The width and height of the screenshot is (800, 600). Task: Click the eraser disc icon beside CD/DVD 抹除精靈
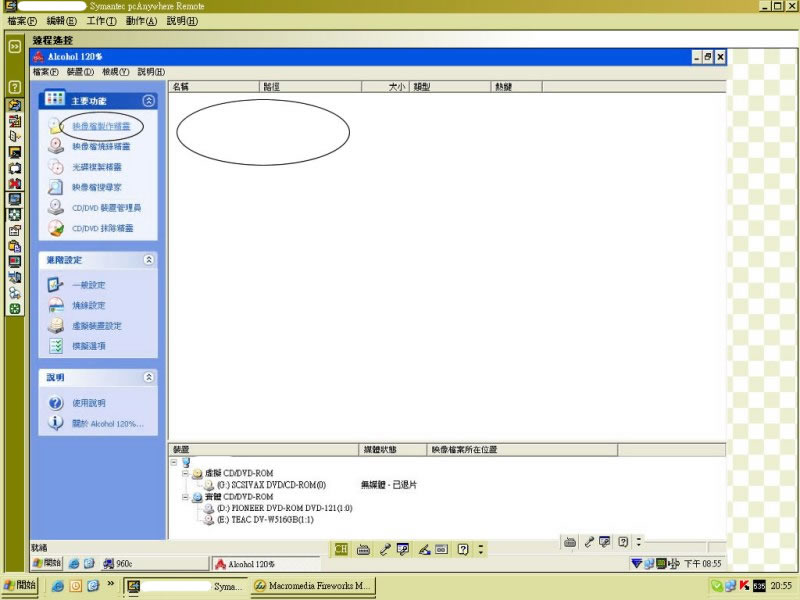coord(56,228)
